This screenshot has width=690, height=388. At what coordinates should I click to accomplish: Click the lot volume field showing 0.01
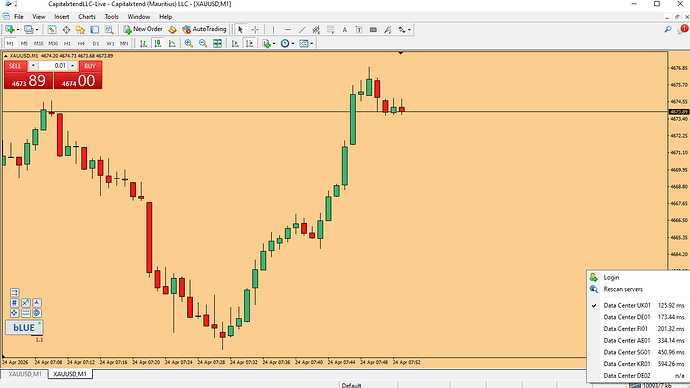(x=53, y=66)
